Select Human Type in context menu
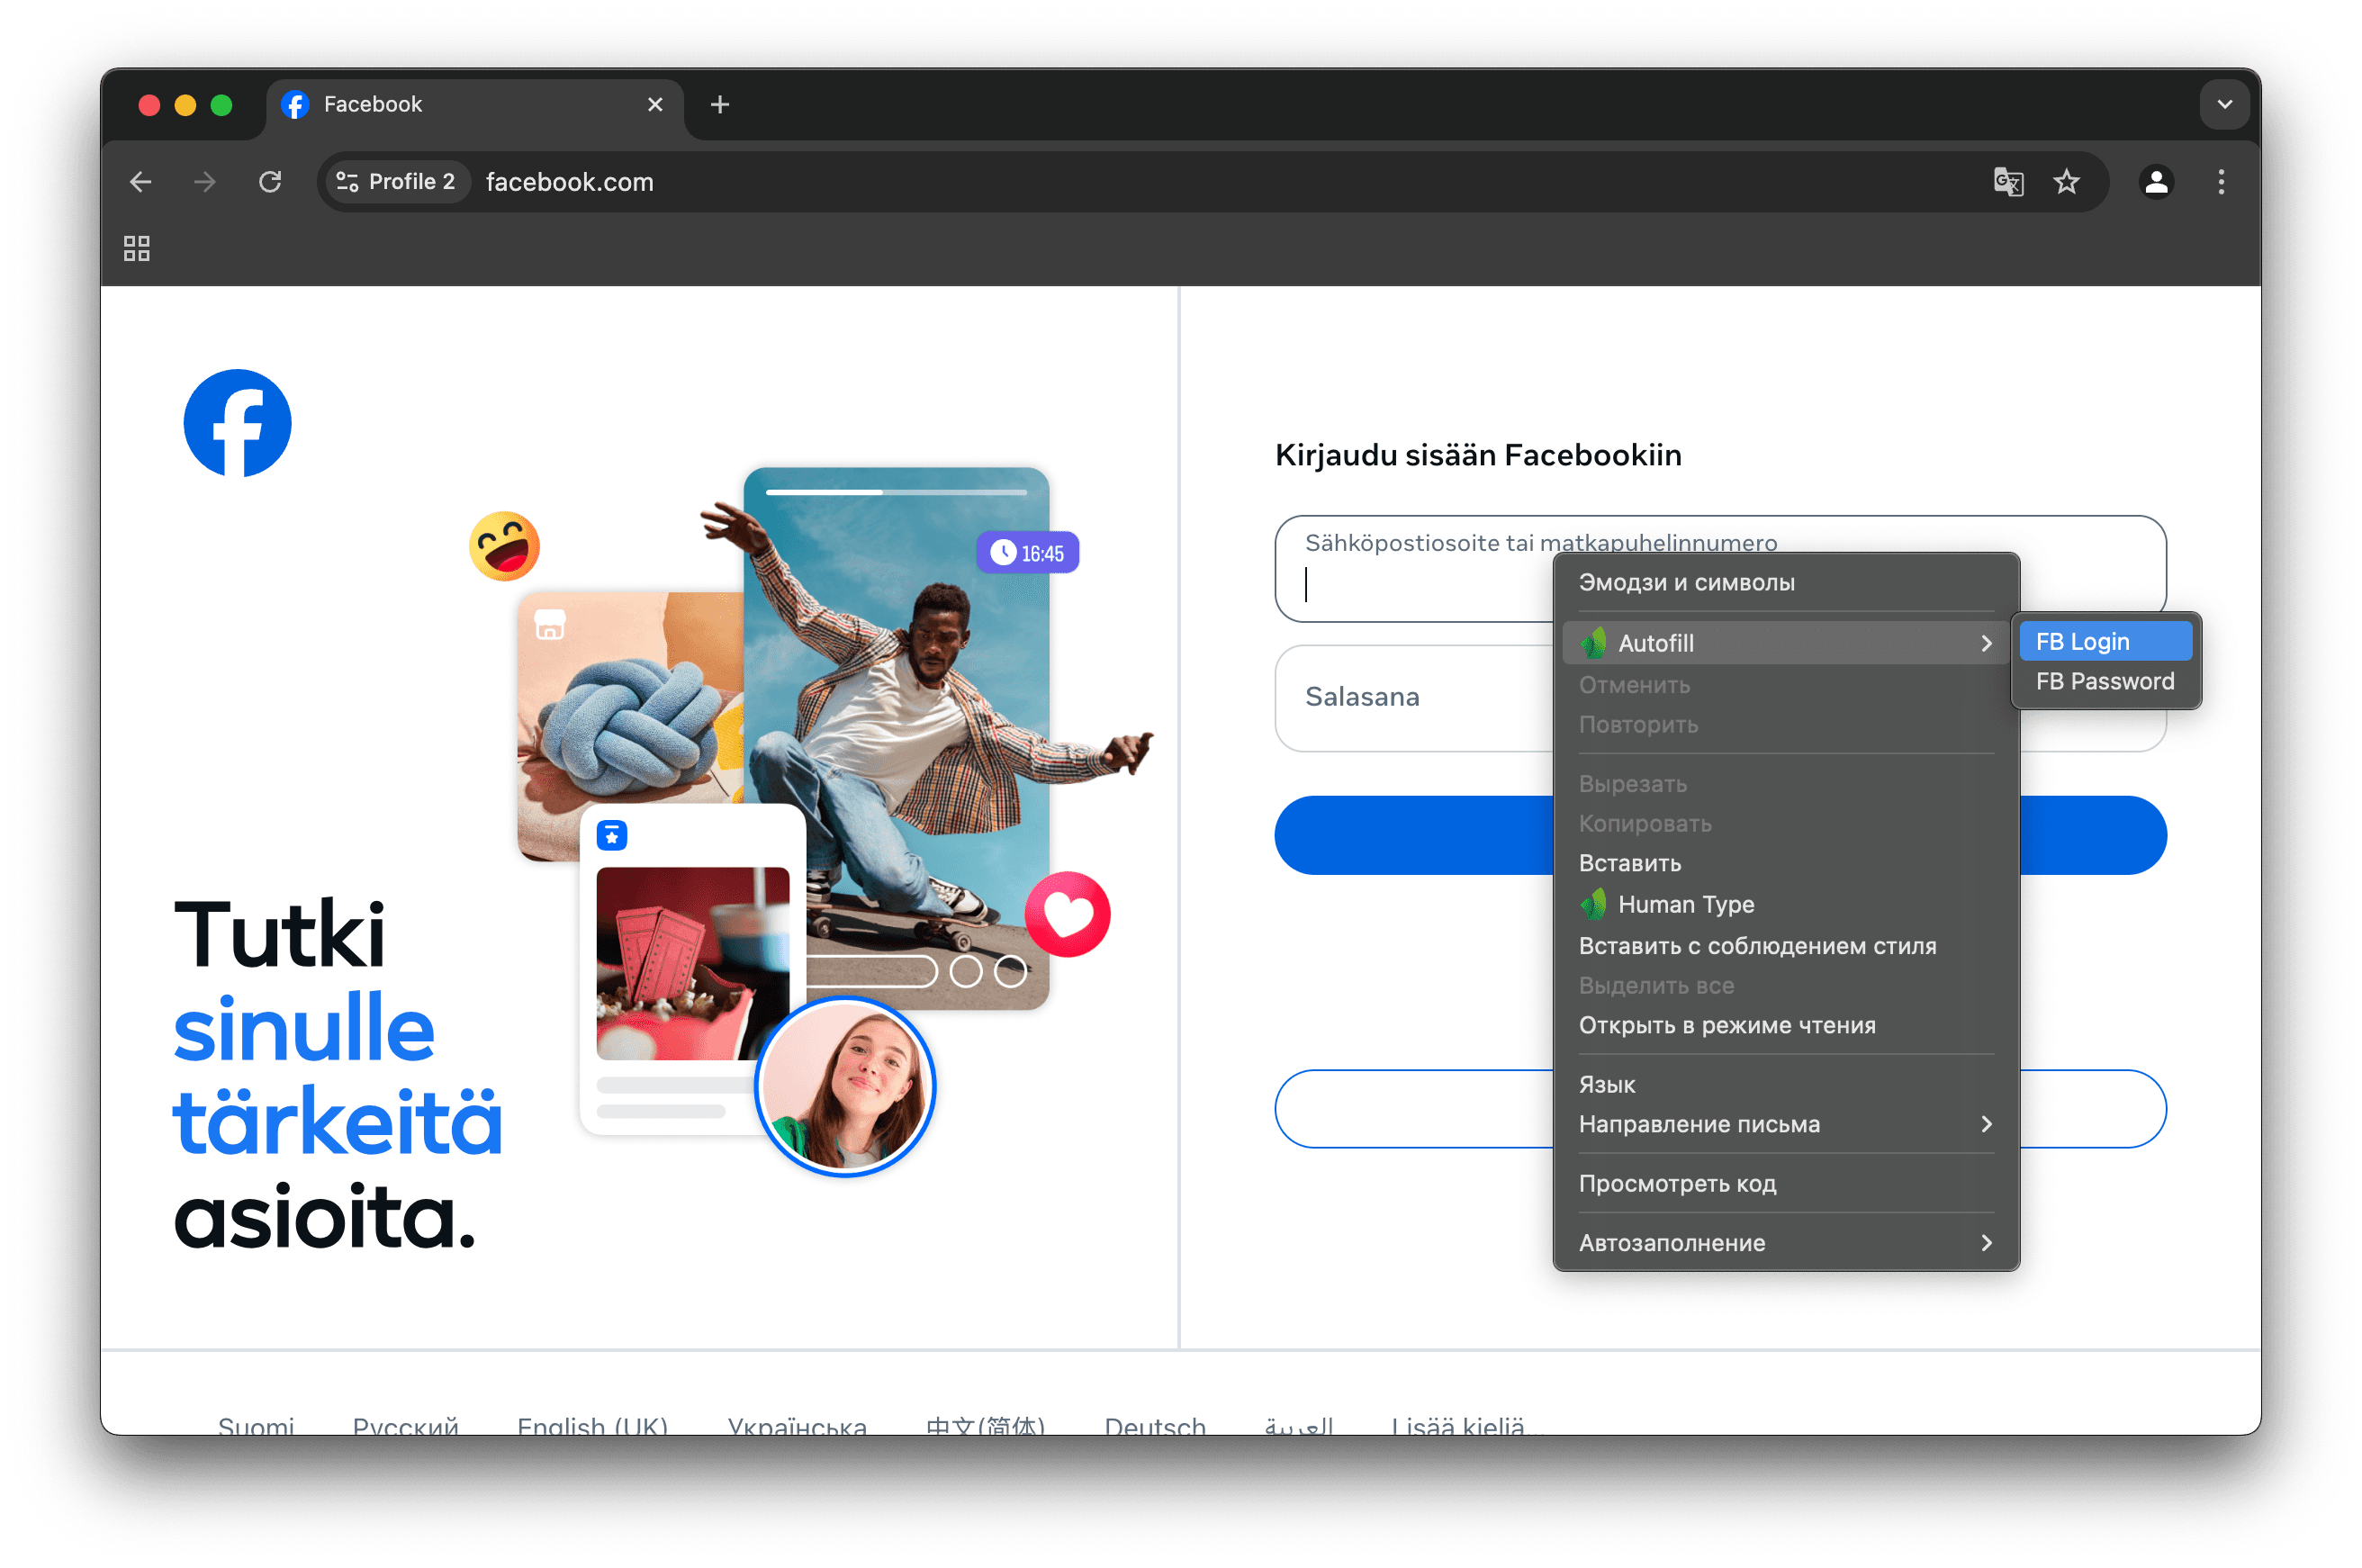The image size is (2362, 1568). 1686,904
